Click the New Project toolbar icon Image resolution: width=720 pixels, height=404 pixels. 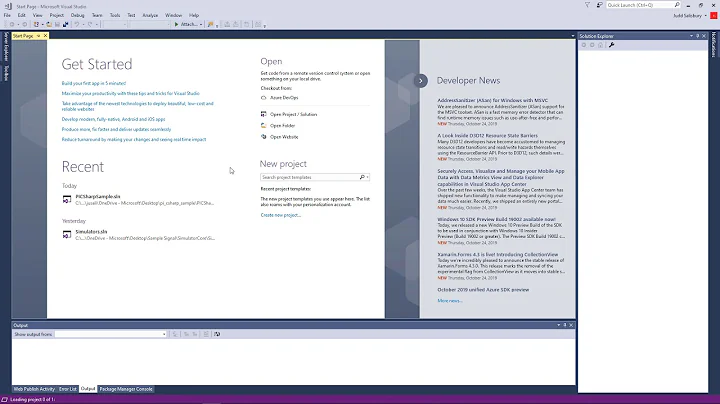[36, 24]
